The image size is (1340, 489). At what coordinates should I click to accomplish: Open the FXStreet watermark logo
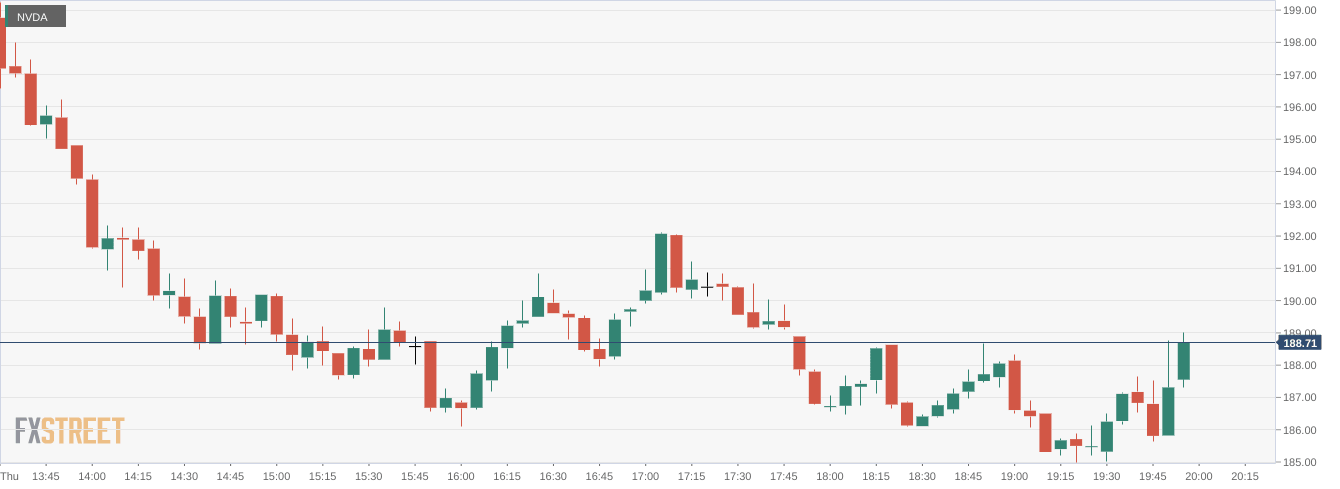[69, 431]
